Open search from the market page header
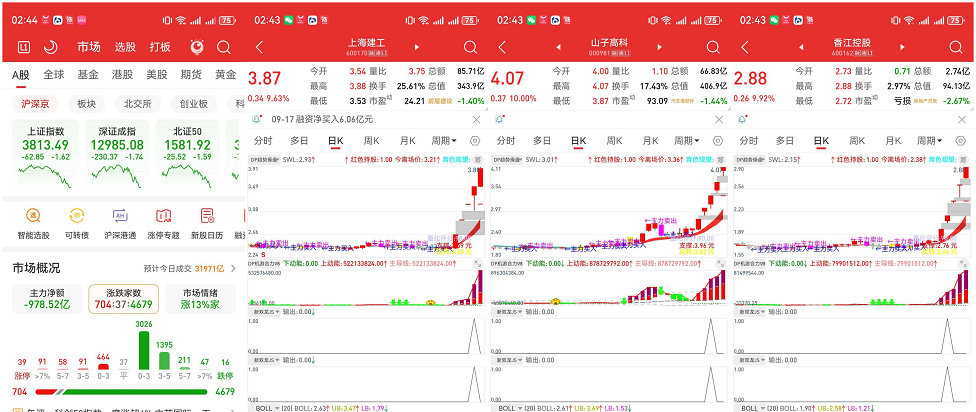Image resolution: width=976 pixels, height=412 pixels. click(x=224, y=47)
